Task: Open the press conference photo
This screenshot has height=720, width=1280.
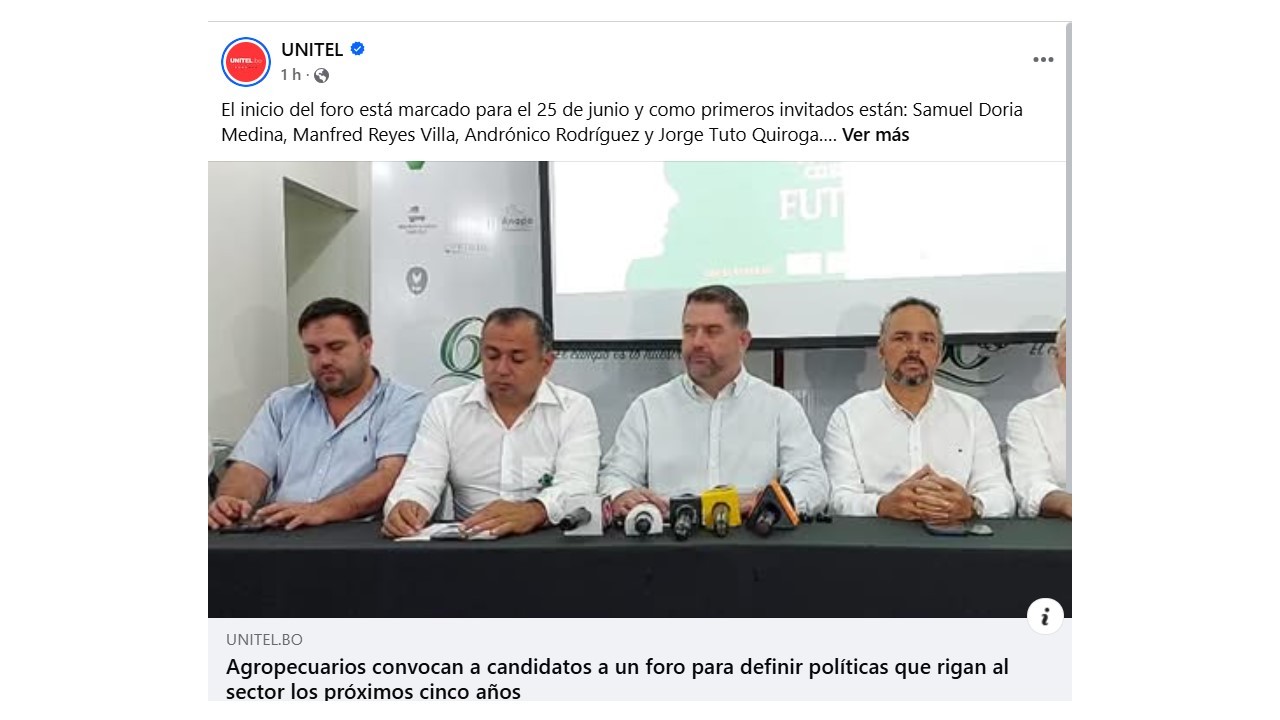Action: (x=639, y=389)
